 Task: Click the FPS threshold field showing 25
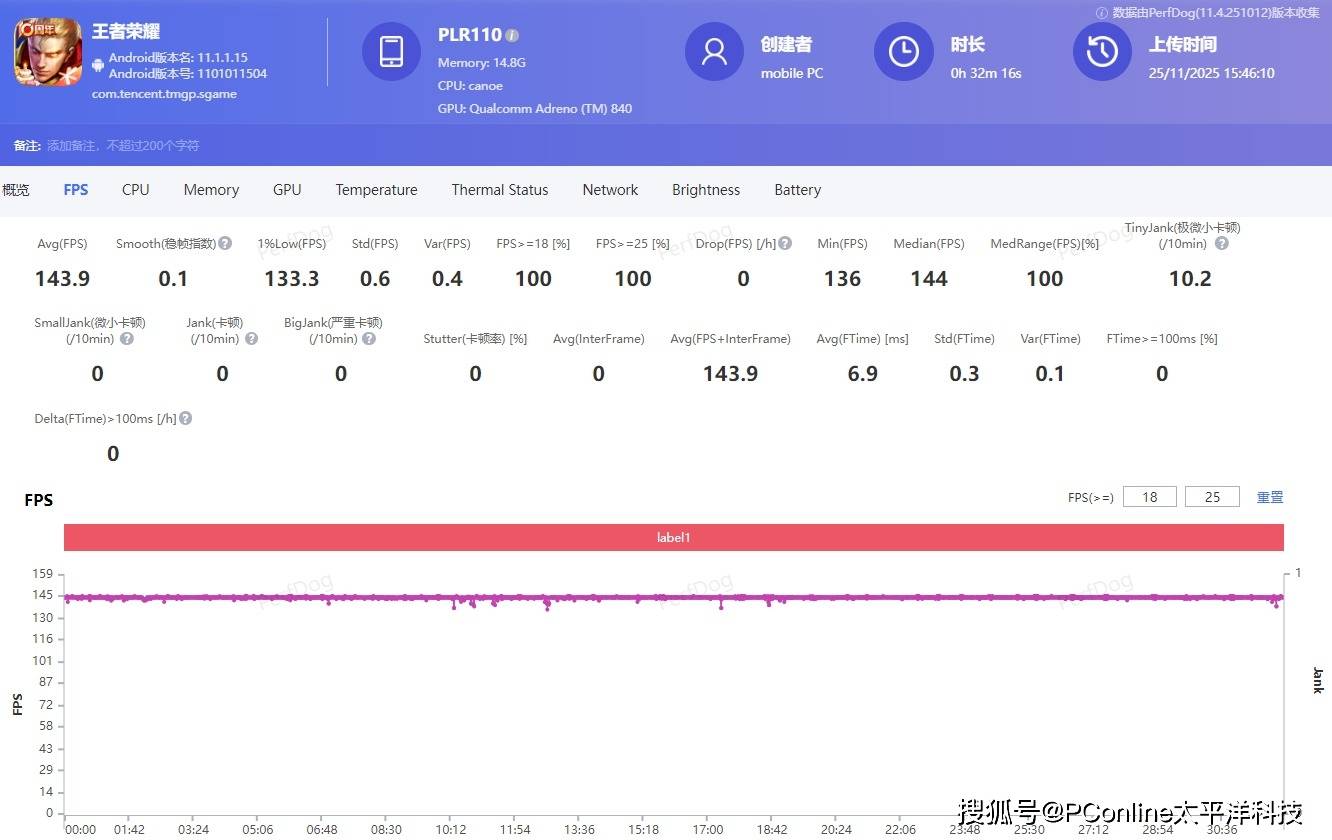pos(1212,497)
